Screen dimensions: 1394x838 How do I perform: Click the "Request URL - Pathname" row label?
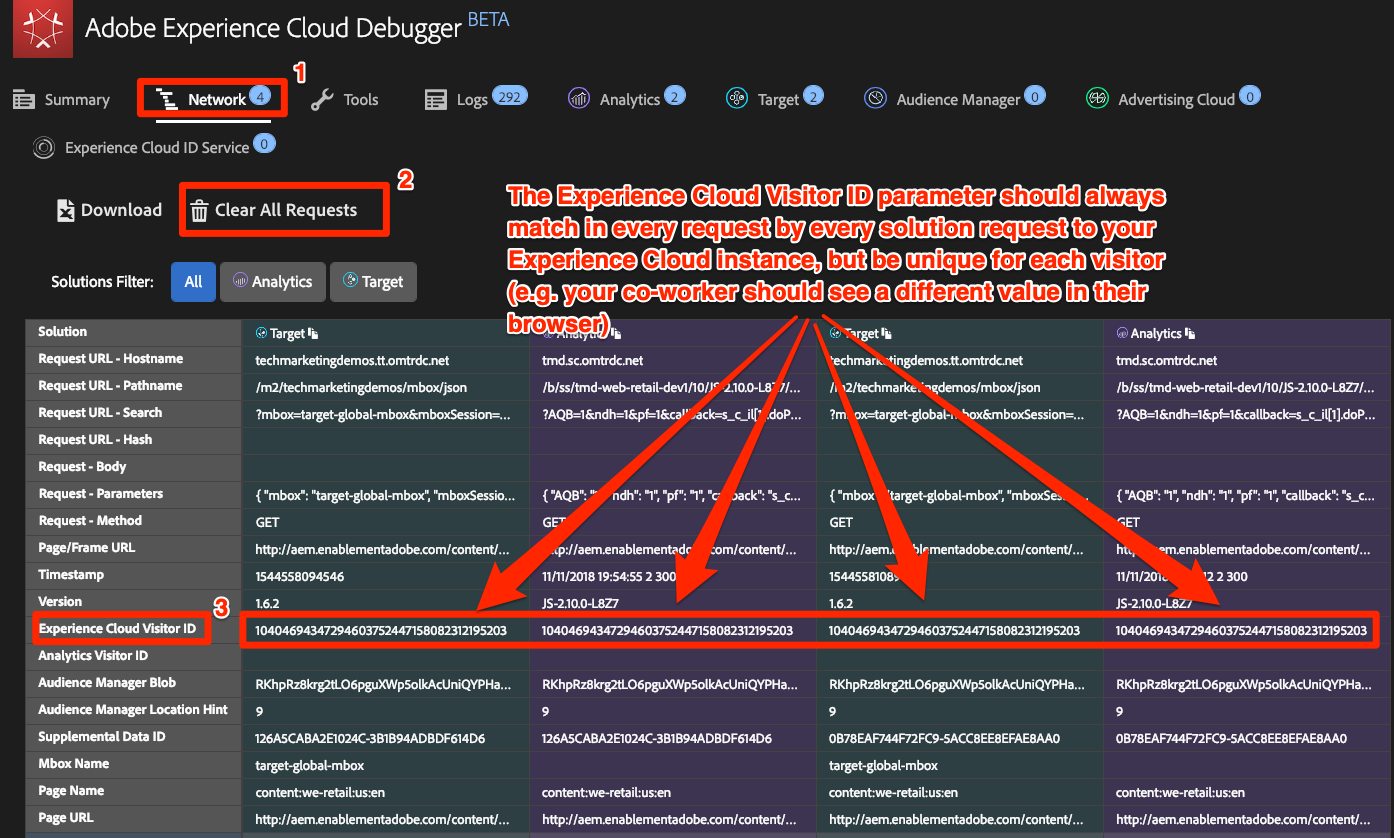point(110,386)
